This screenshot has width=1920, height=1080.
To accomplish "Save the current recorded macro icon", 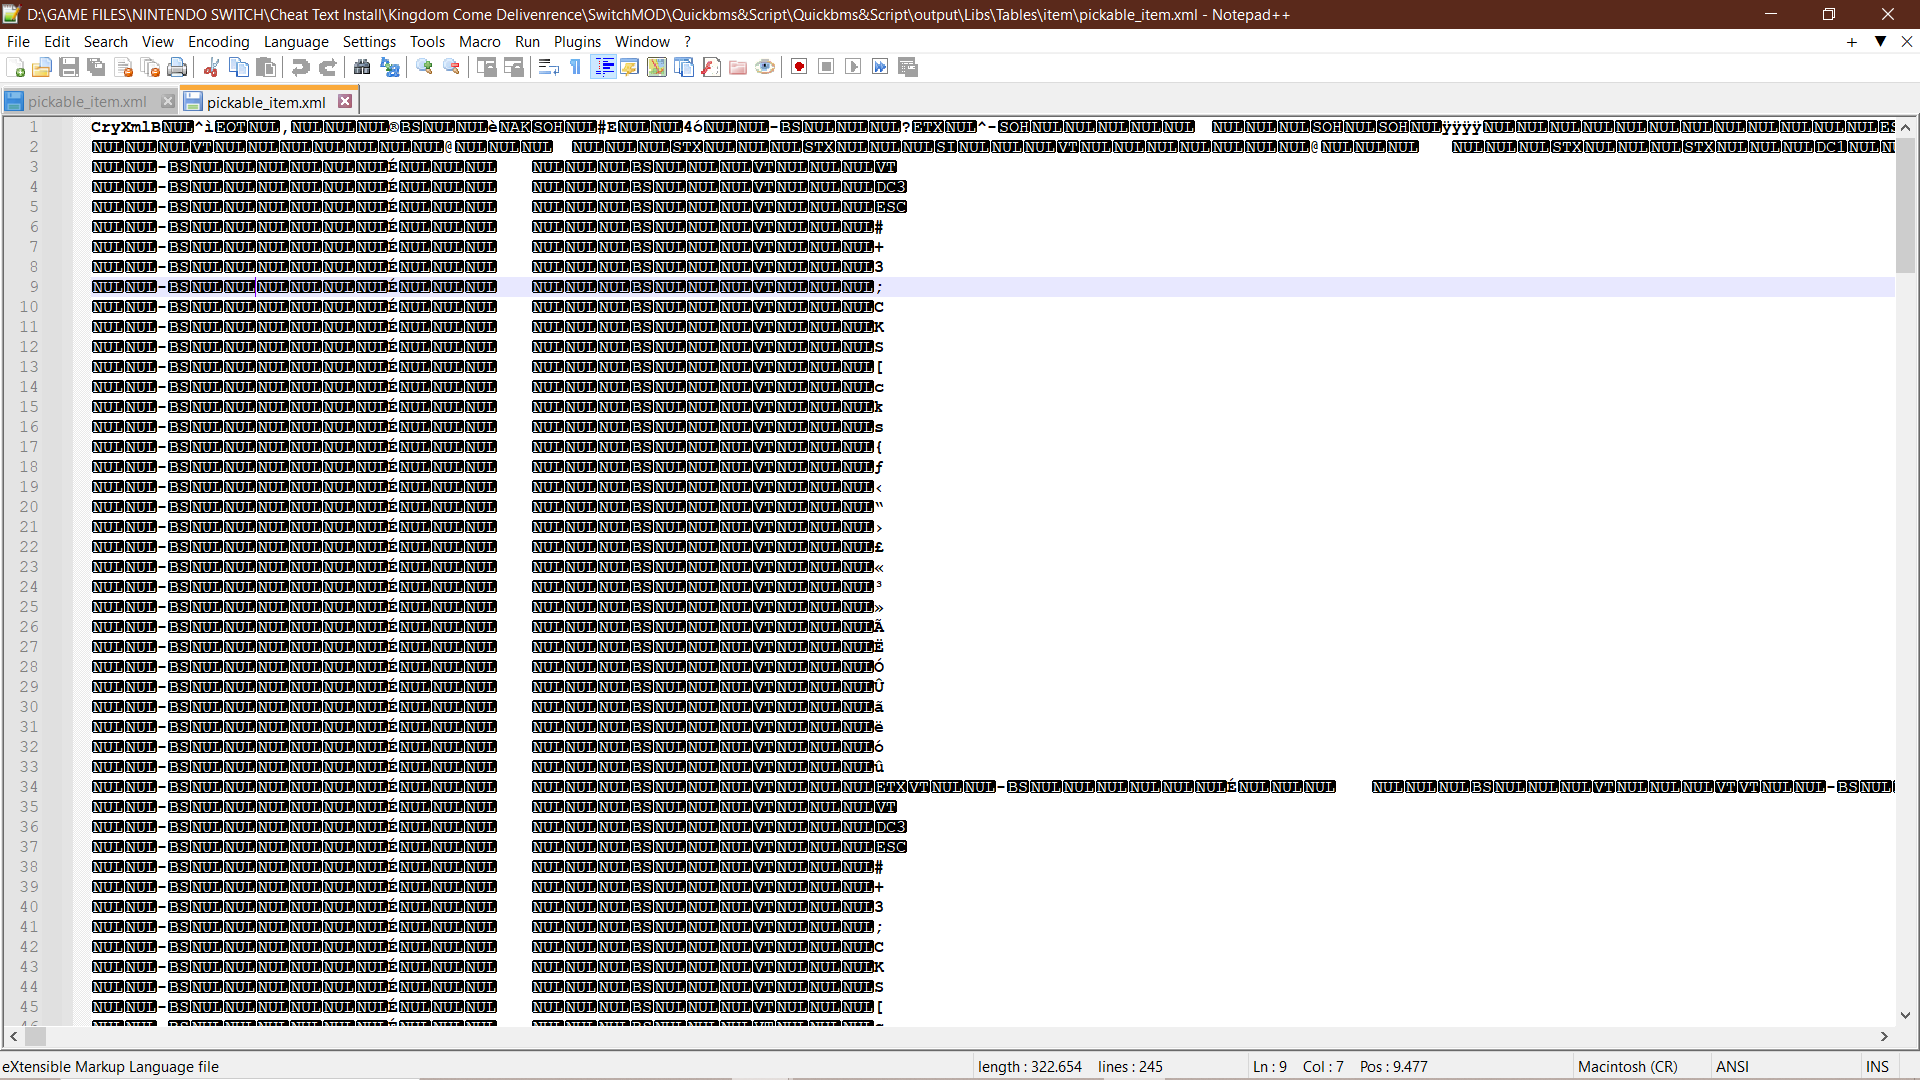I will (x=908, y=67).
